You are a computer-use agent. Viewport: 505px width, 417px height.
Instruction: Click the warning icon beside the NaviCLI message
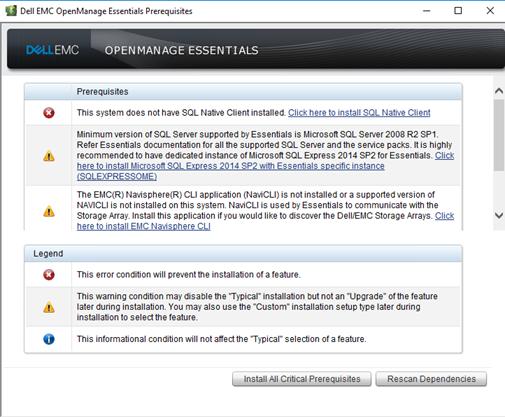(x=49, y=211)
